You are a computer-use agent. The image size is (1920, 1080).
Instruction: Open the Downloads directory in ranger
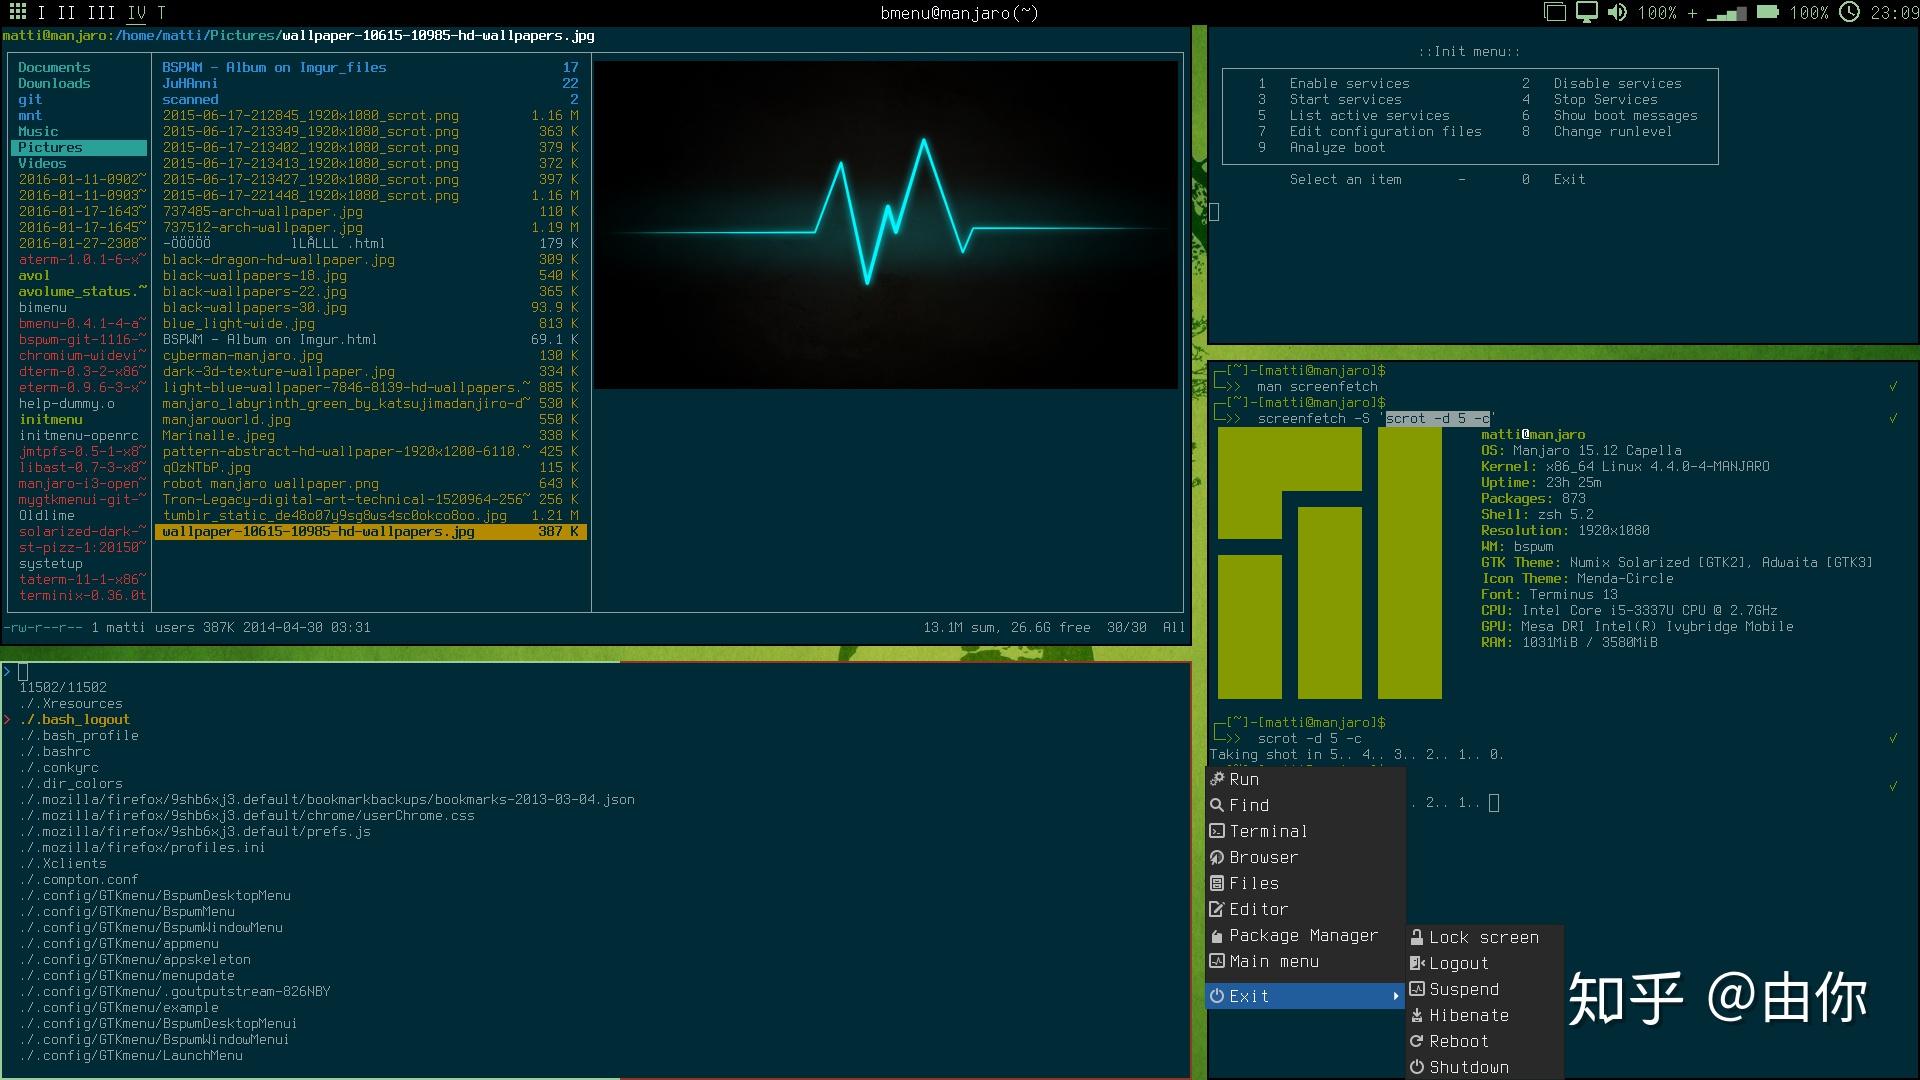click(55, 83)
